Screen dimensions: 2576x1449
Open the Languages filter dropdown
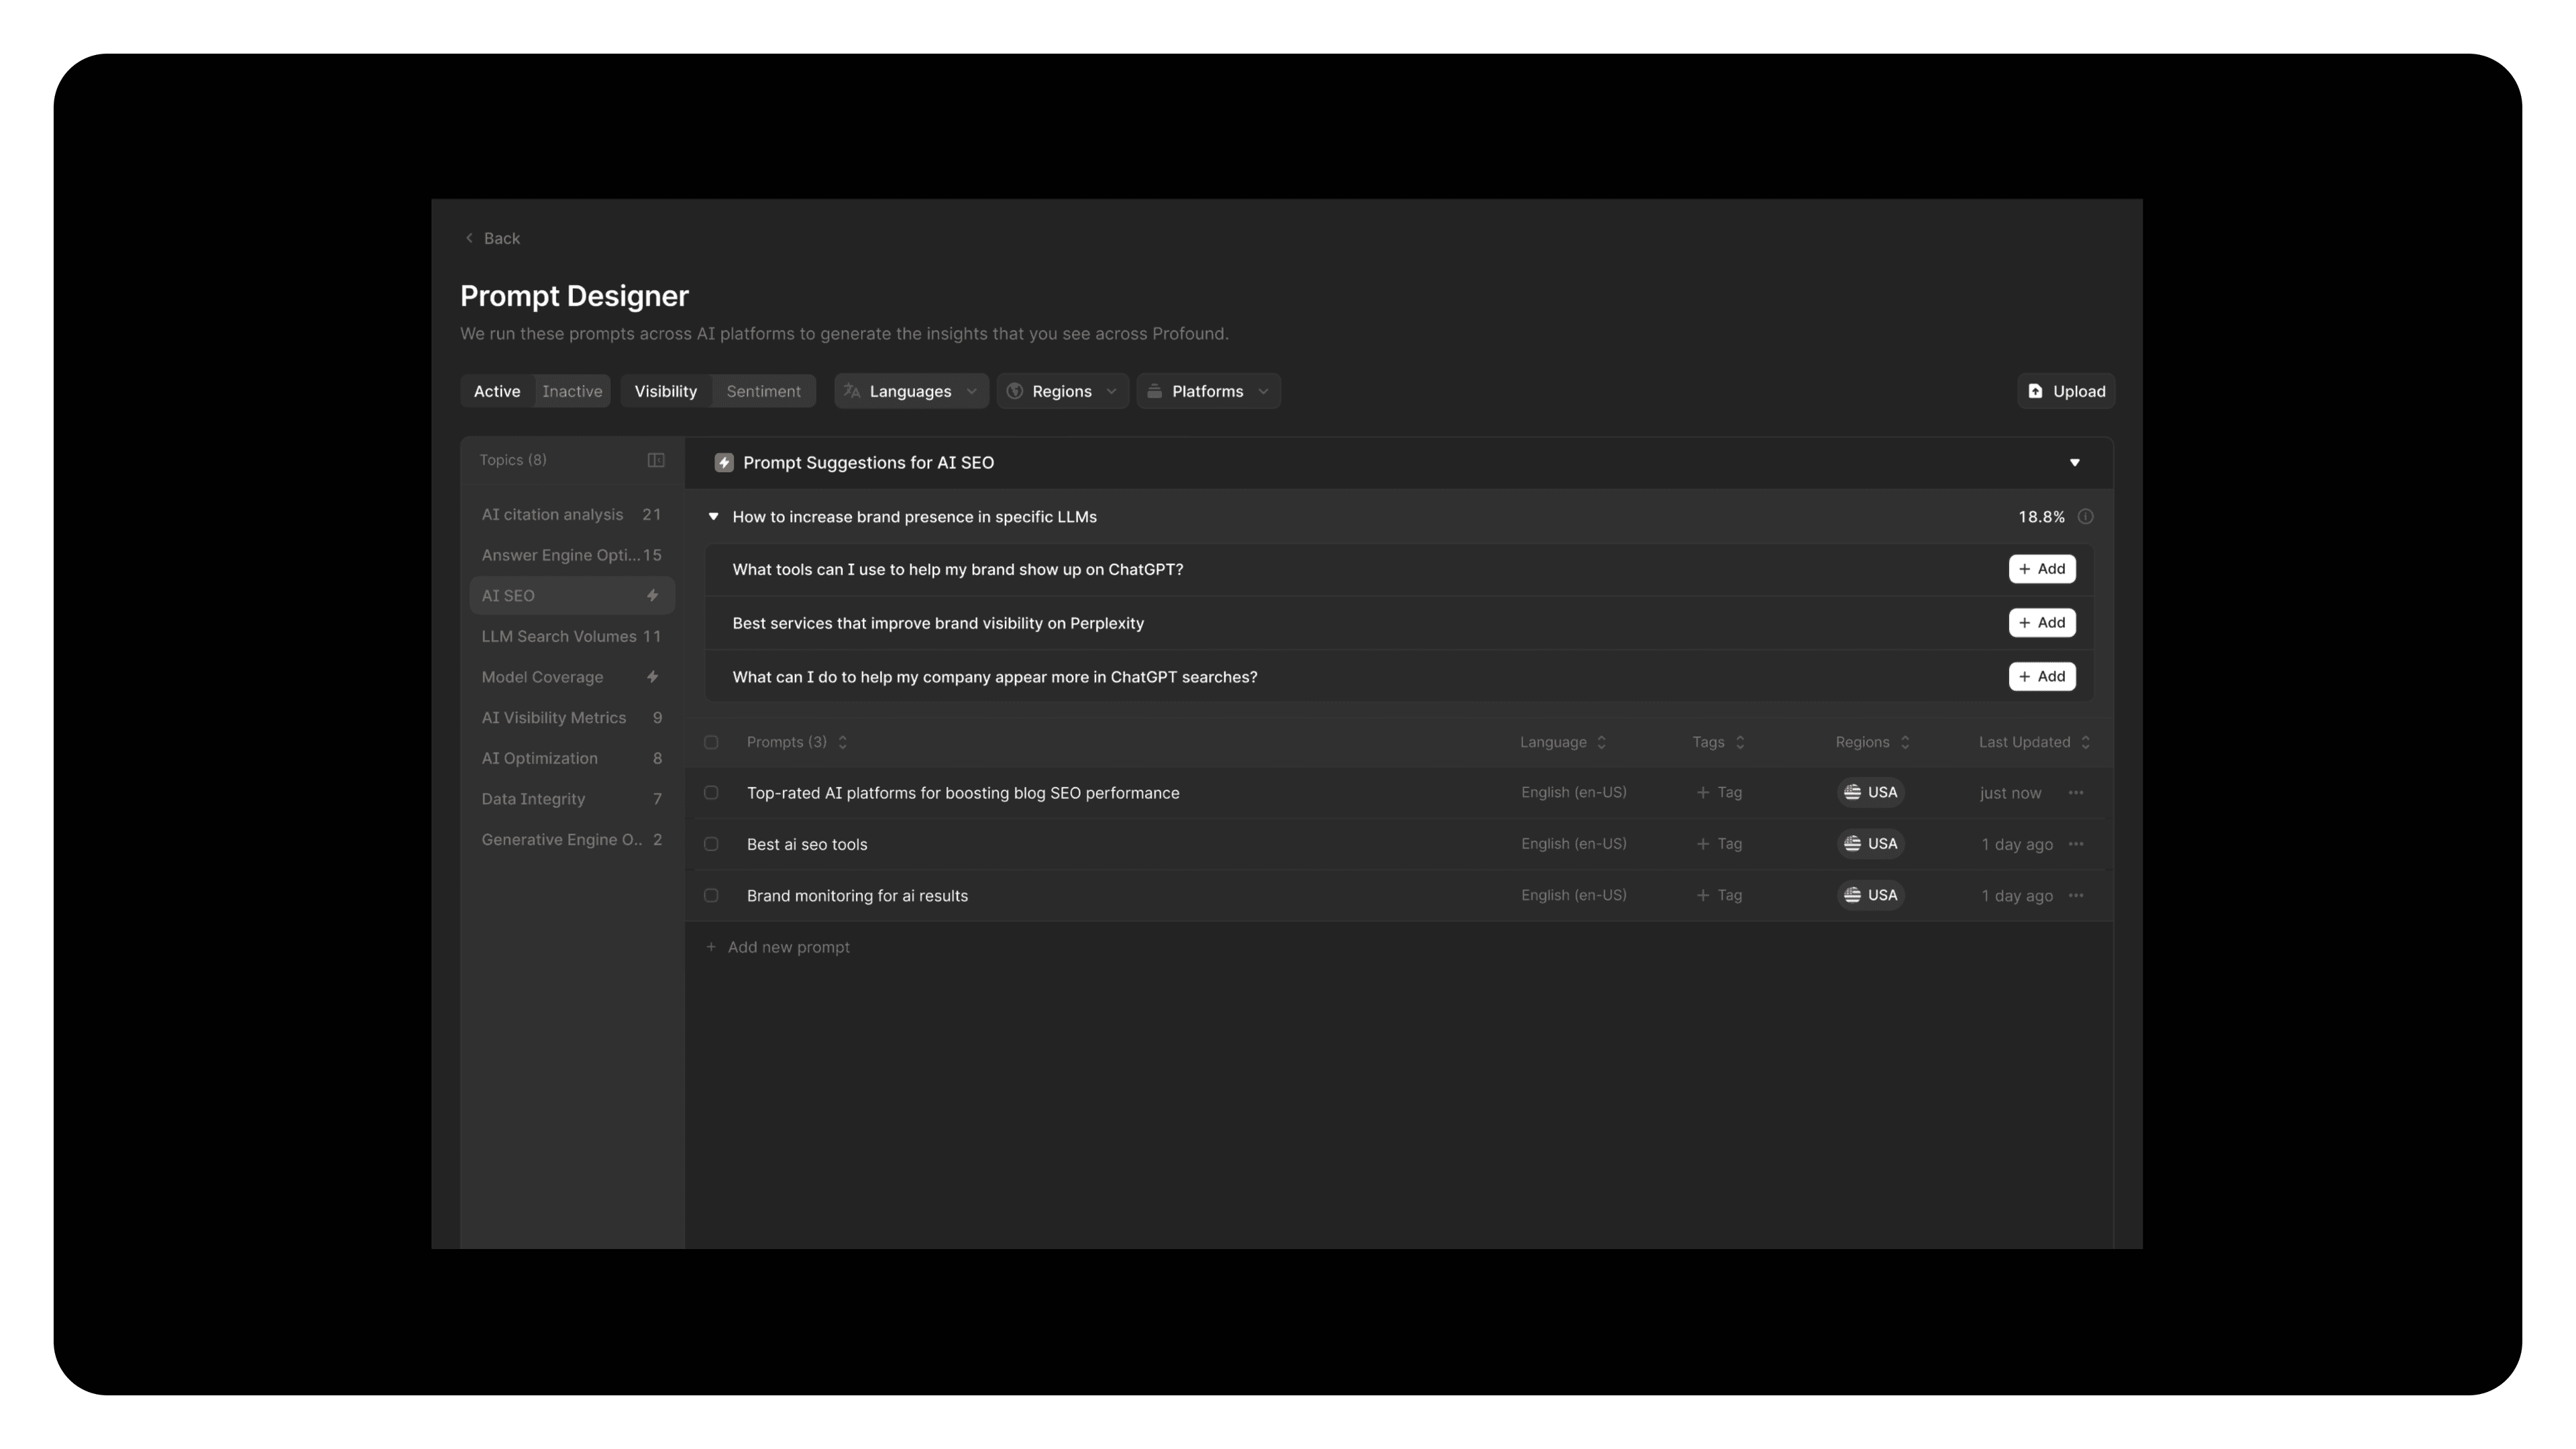click(x=910, y=391)
